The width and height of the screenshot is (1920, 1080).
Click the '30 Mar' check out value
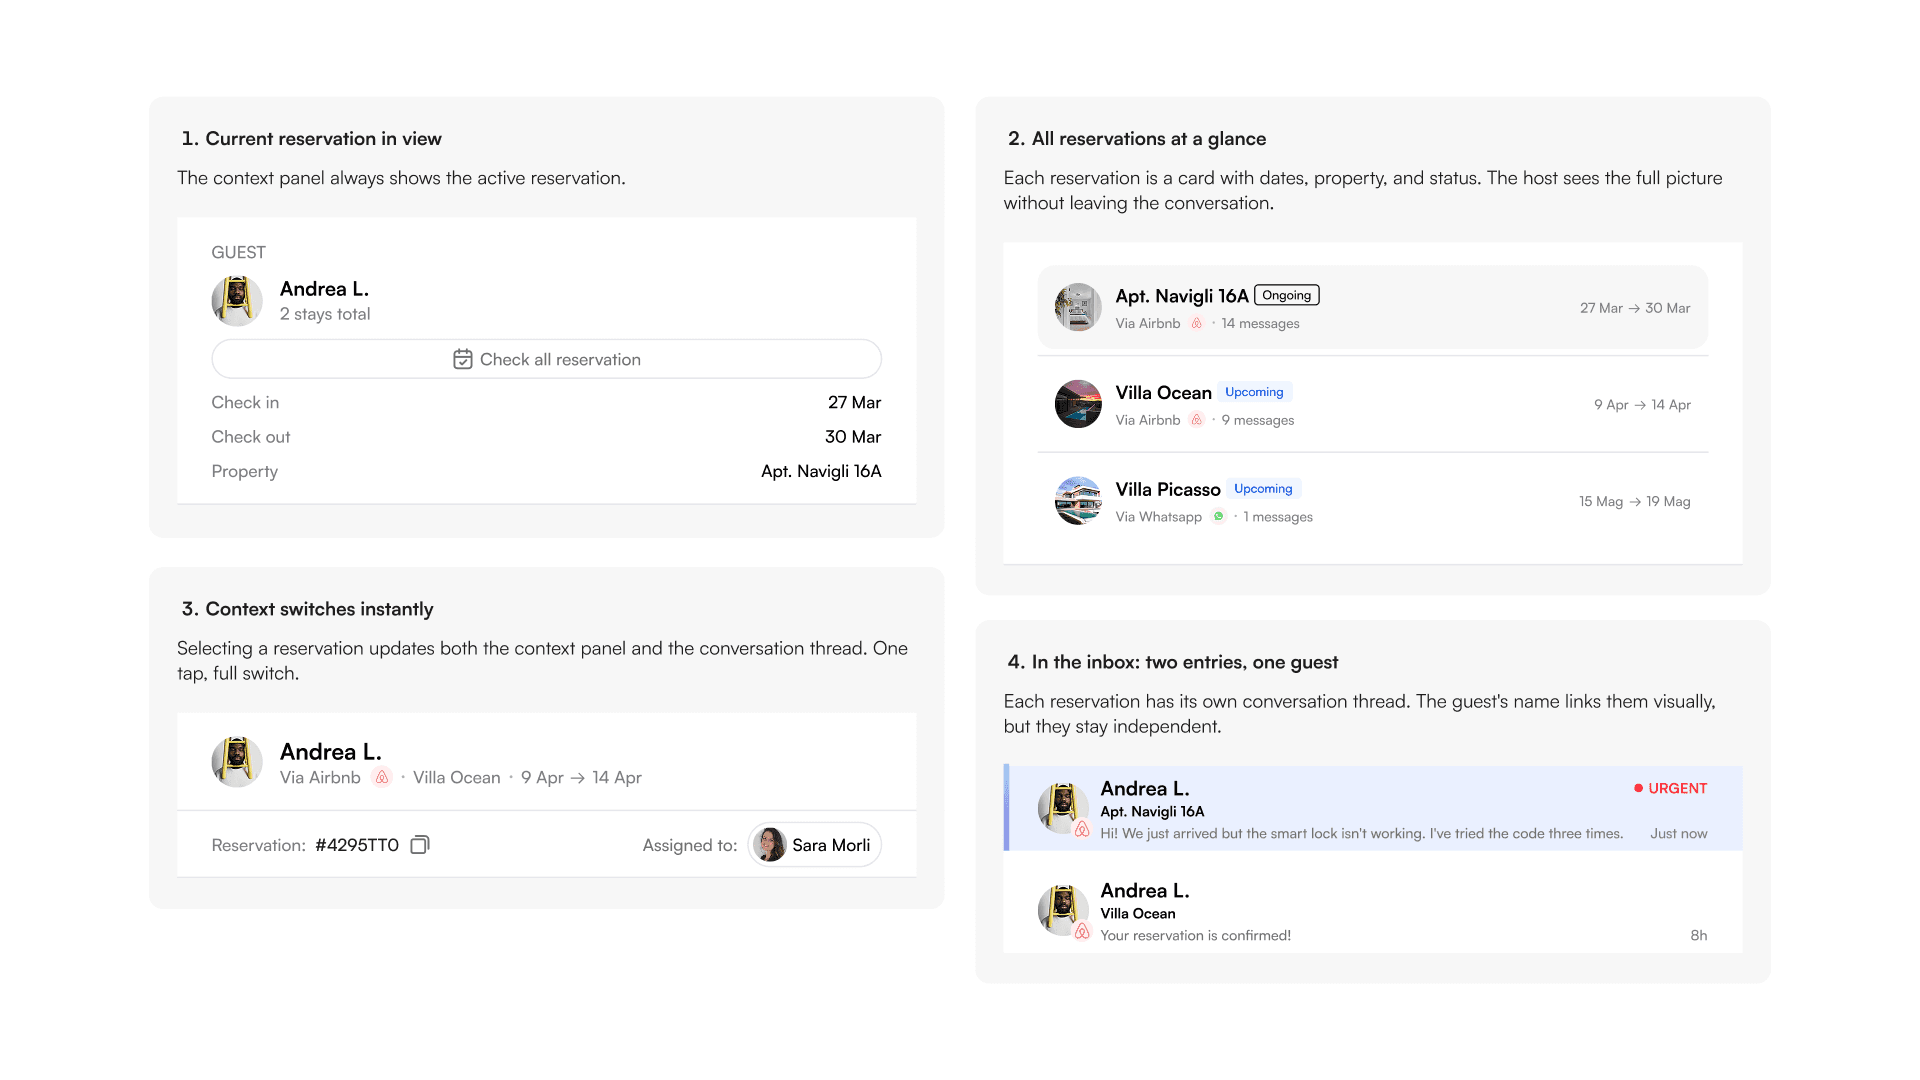click(853, 437)
